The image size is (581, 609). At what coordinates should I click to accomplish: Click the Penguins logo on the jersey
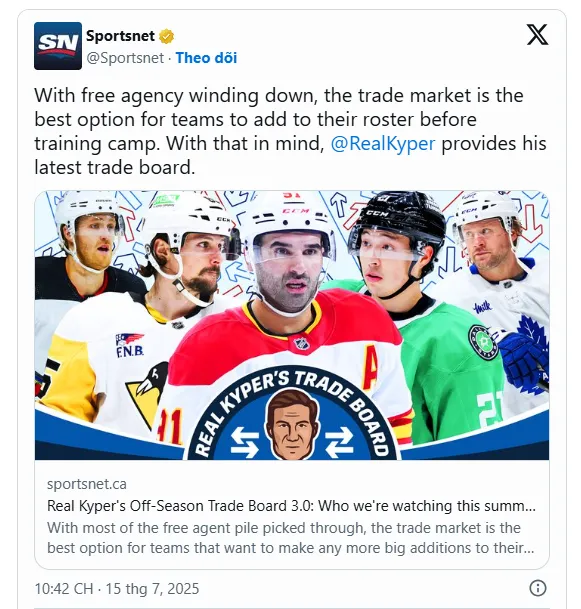[148, 394]
